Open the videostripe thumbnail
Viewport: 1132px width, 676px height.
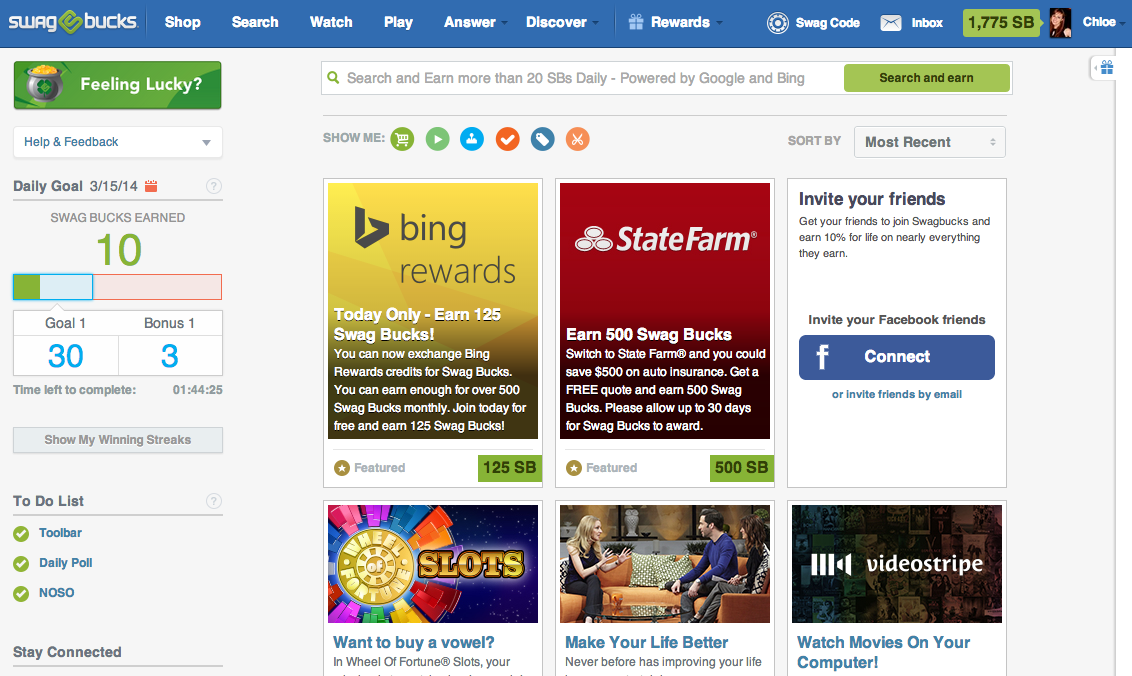point(897,564)
